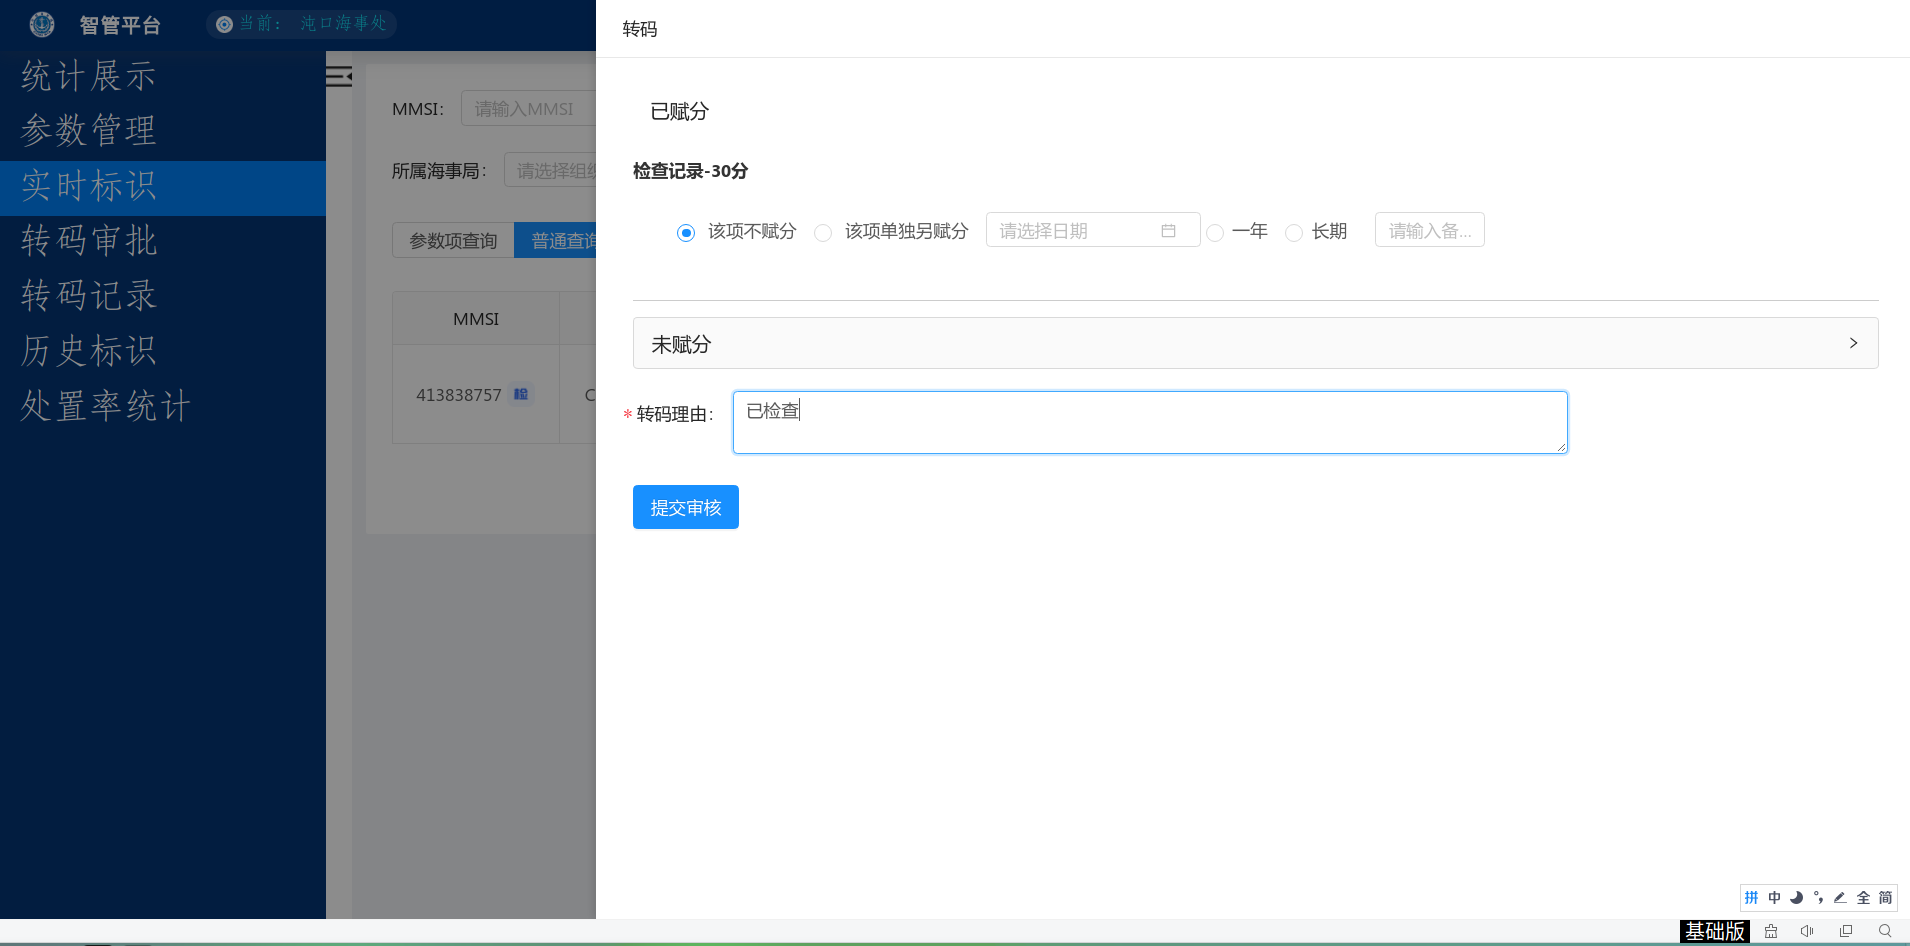
Task: Click the cleaner broom icon in status bar
Action: [x=1771, y=931]
